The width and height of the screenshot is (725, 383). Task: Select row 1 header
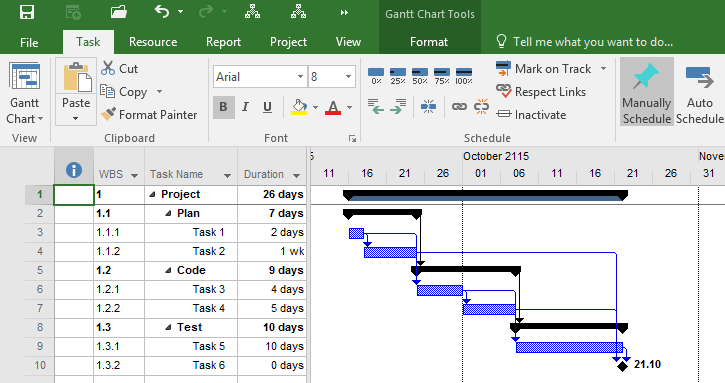(40, 195)
